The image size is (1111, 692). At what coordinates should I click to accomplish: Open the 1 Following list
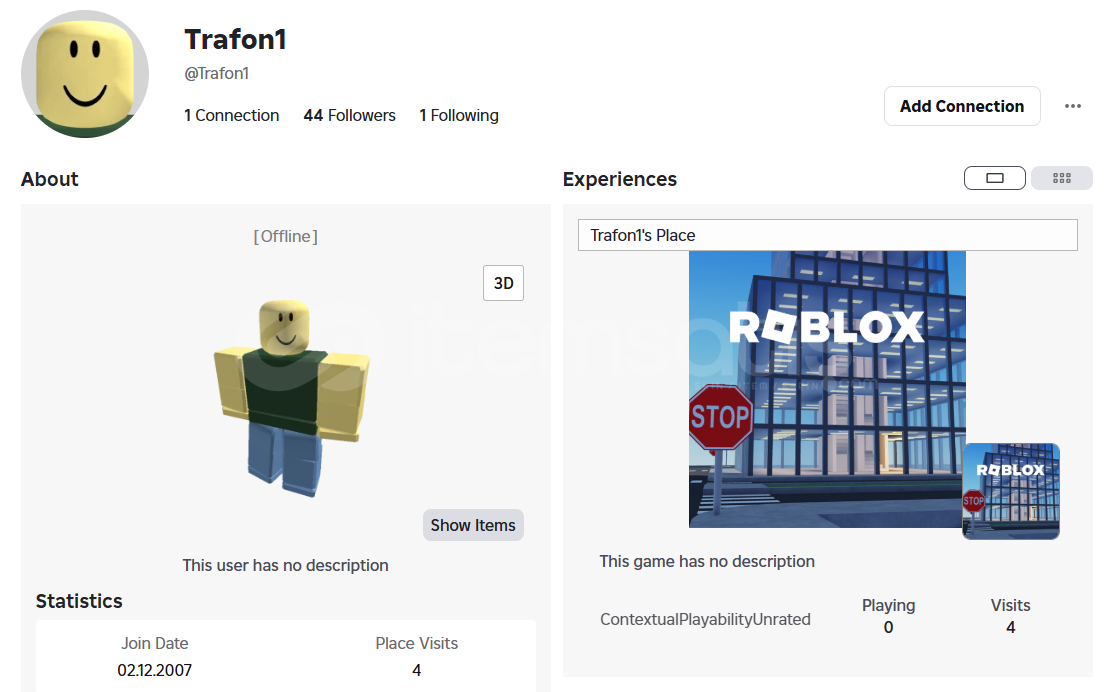click(458, 115)
